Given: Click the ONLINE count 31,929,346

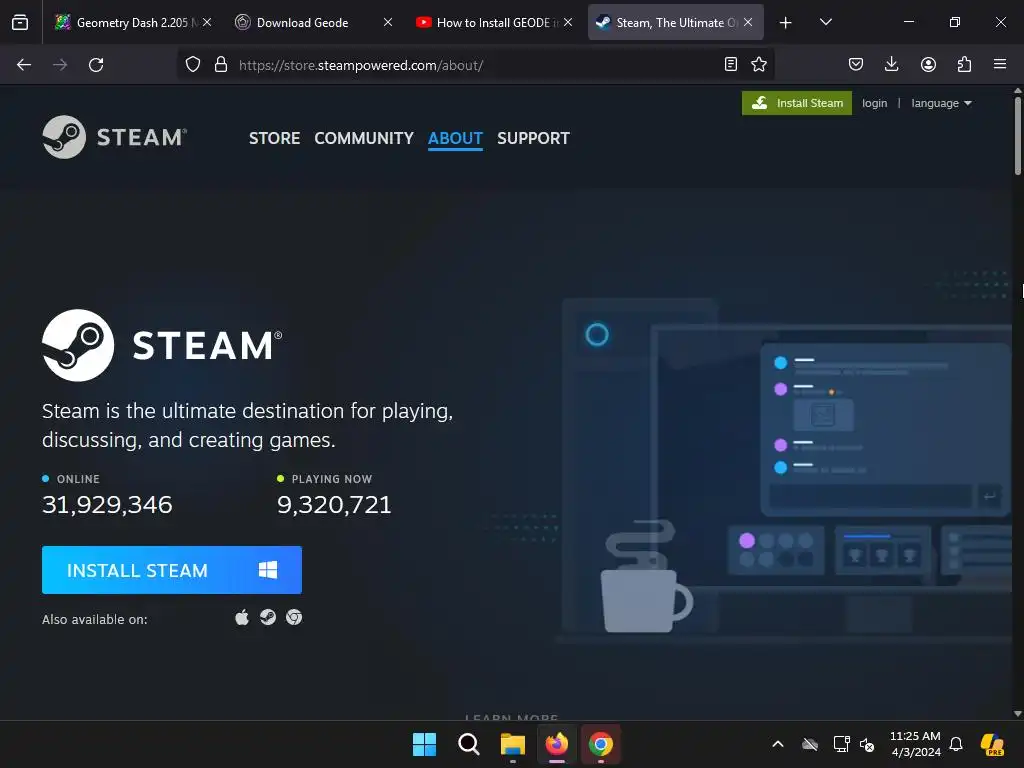Looking at the screenshot, I should pyautogui.click(x=107, y=505).
